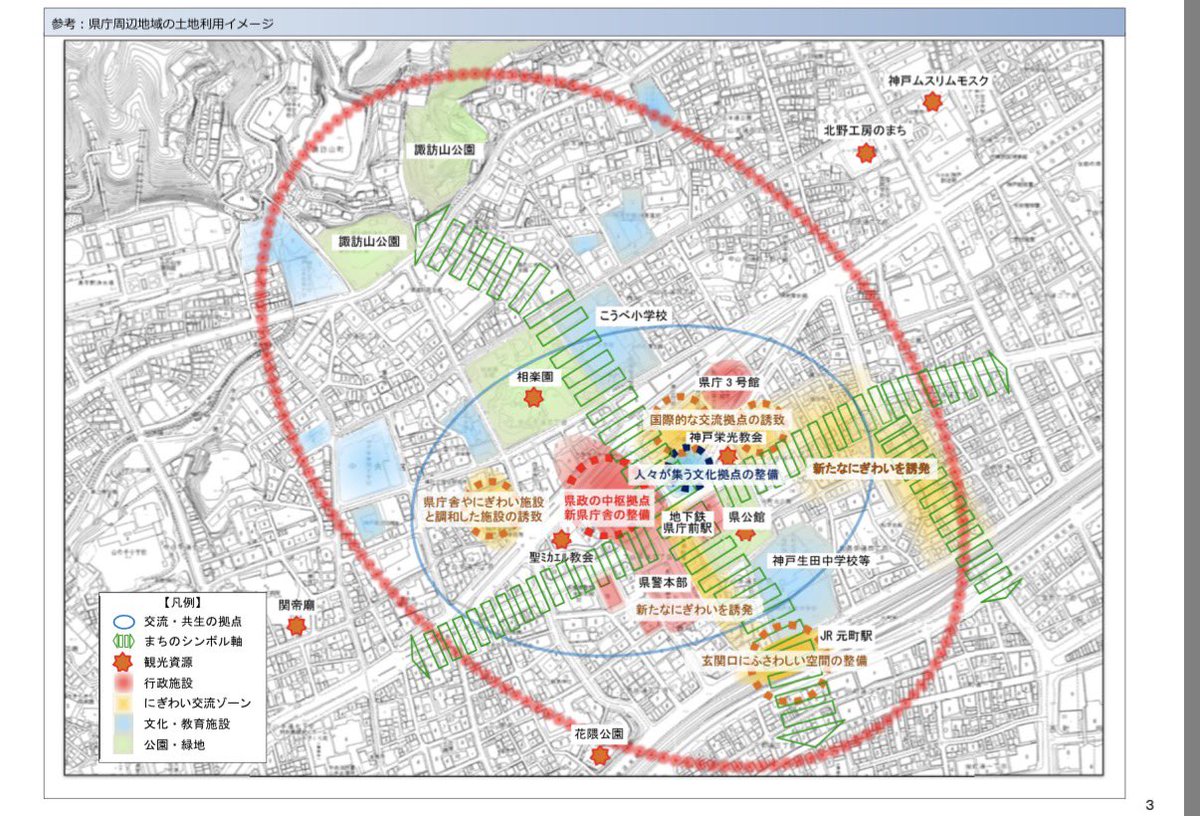The image size is (1200, 816).
Task: Click the 玄関口にふさわしい空間の整備 label
Action: pos(783,660)
